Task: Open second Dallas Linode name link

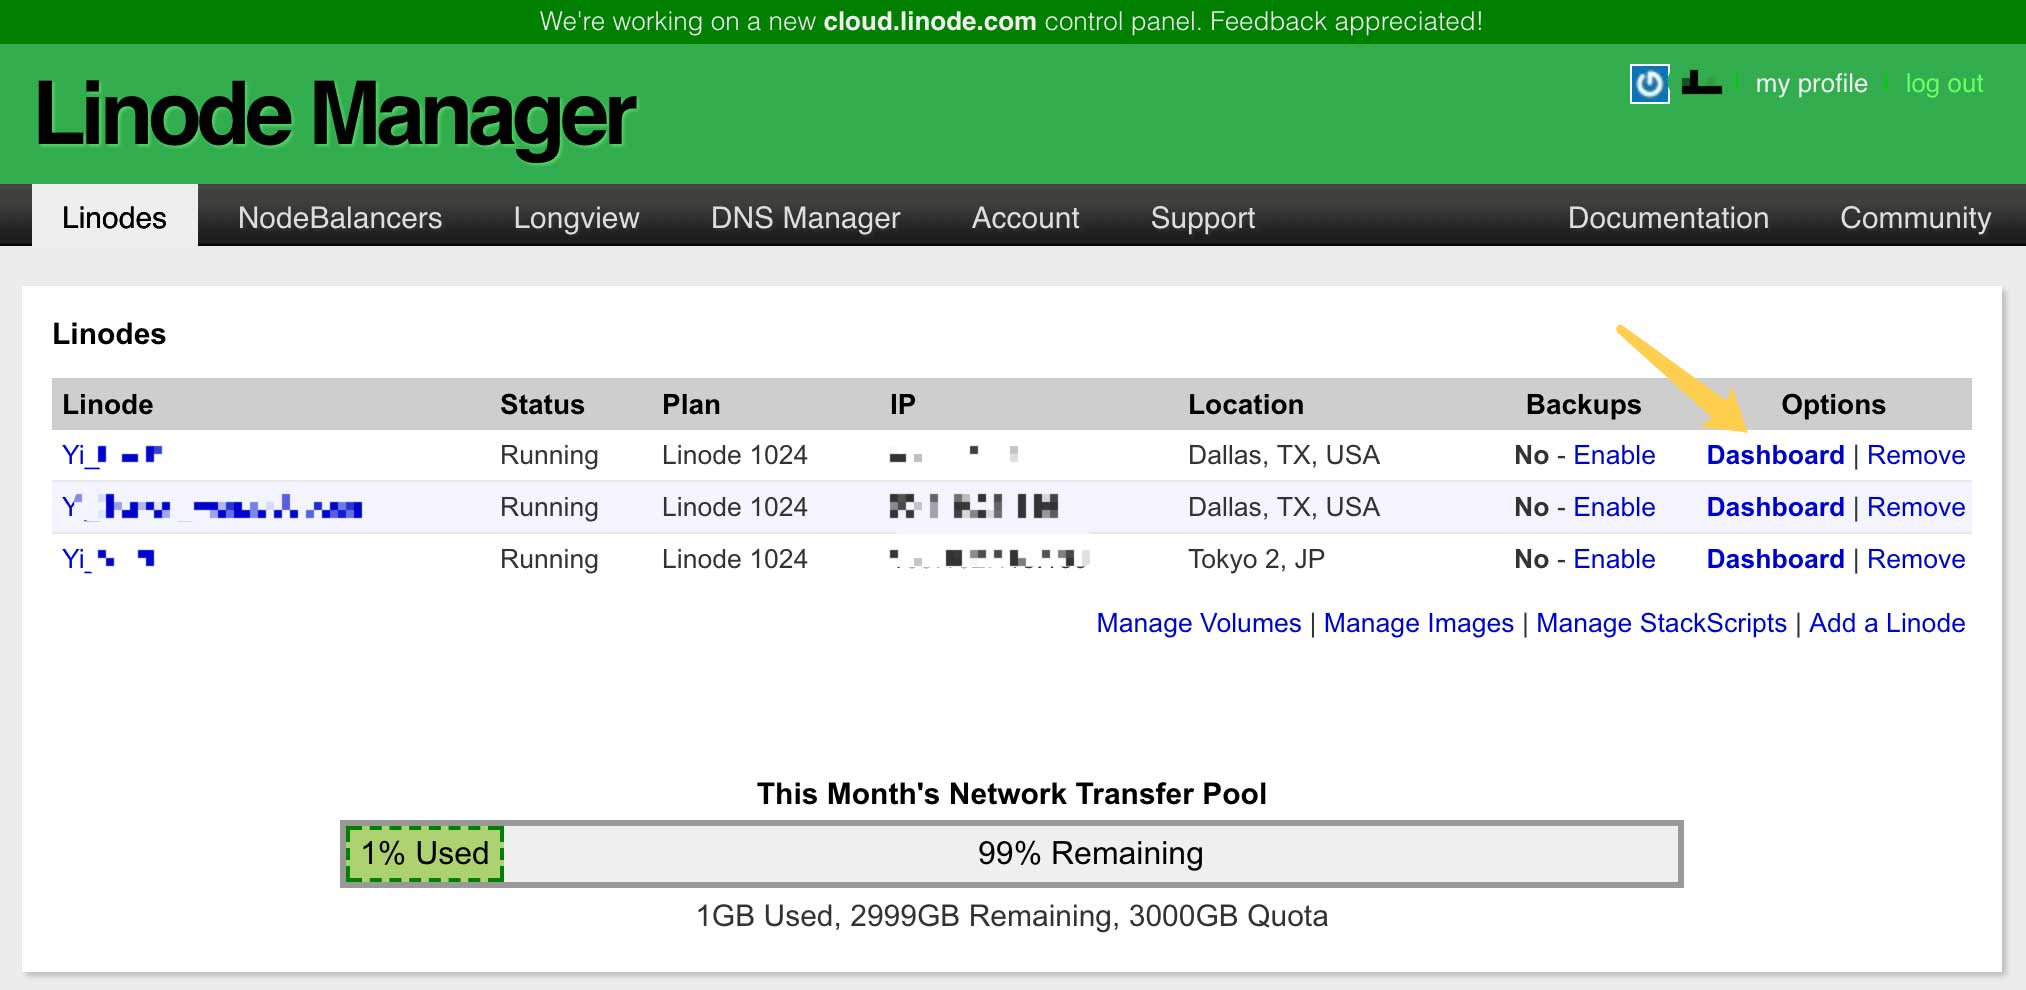Action: (212, 507)
